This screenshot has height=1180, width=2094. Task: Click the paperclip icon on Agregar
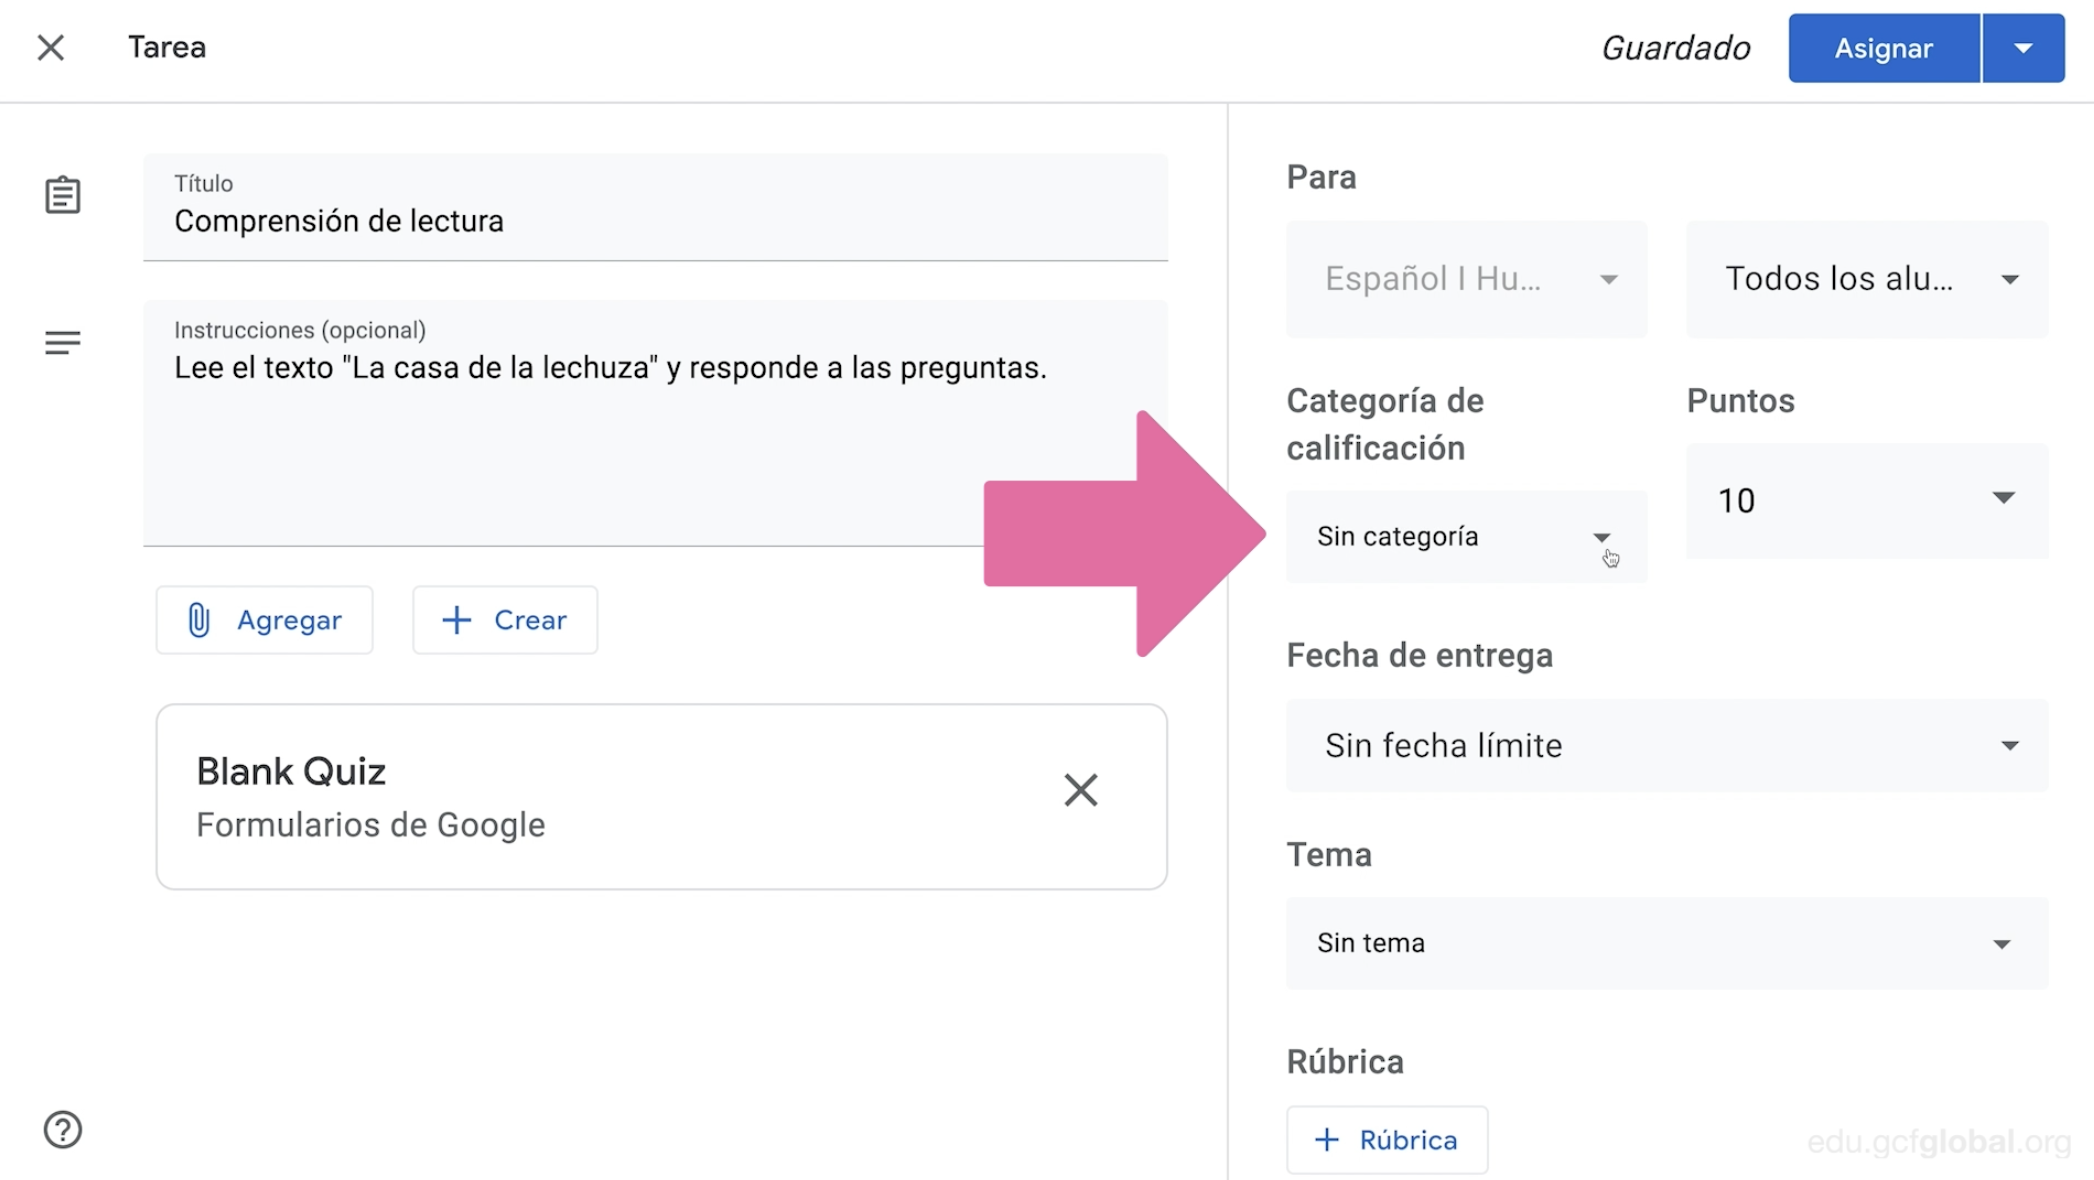pos(199,620)
